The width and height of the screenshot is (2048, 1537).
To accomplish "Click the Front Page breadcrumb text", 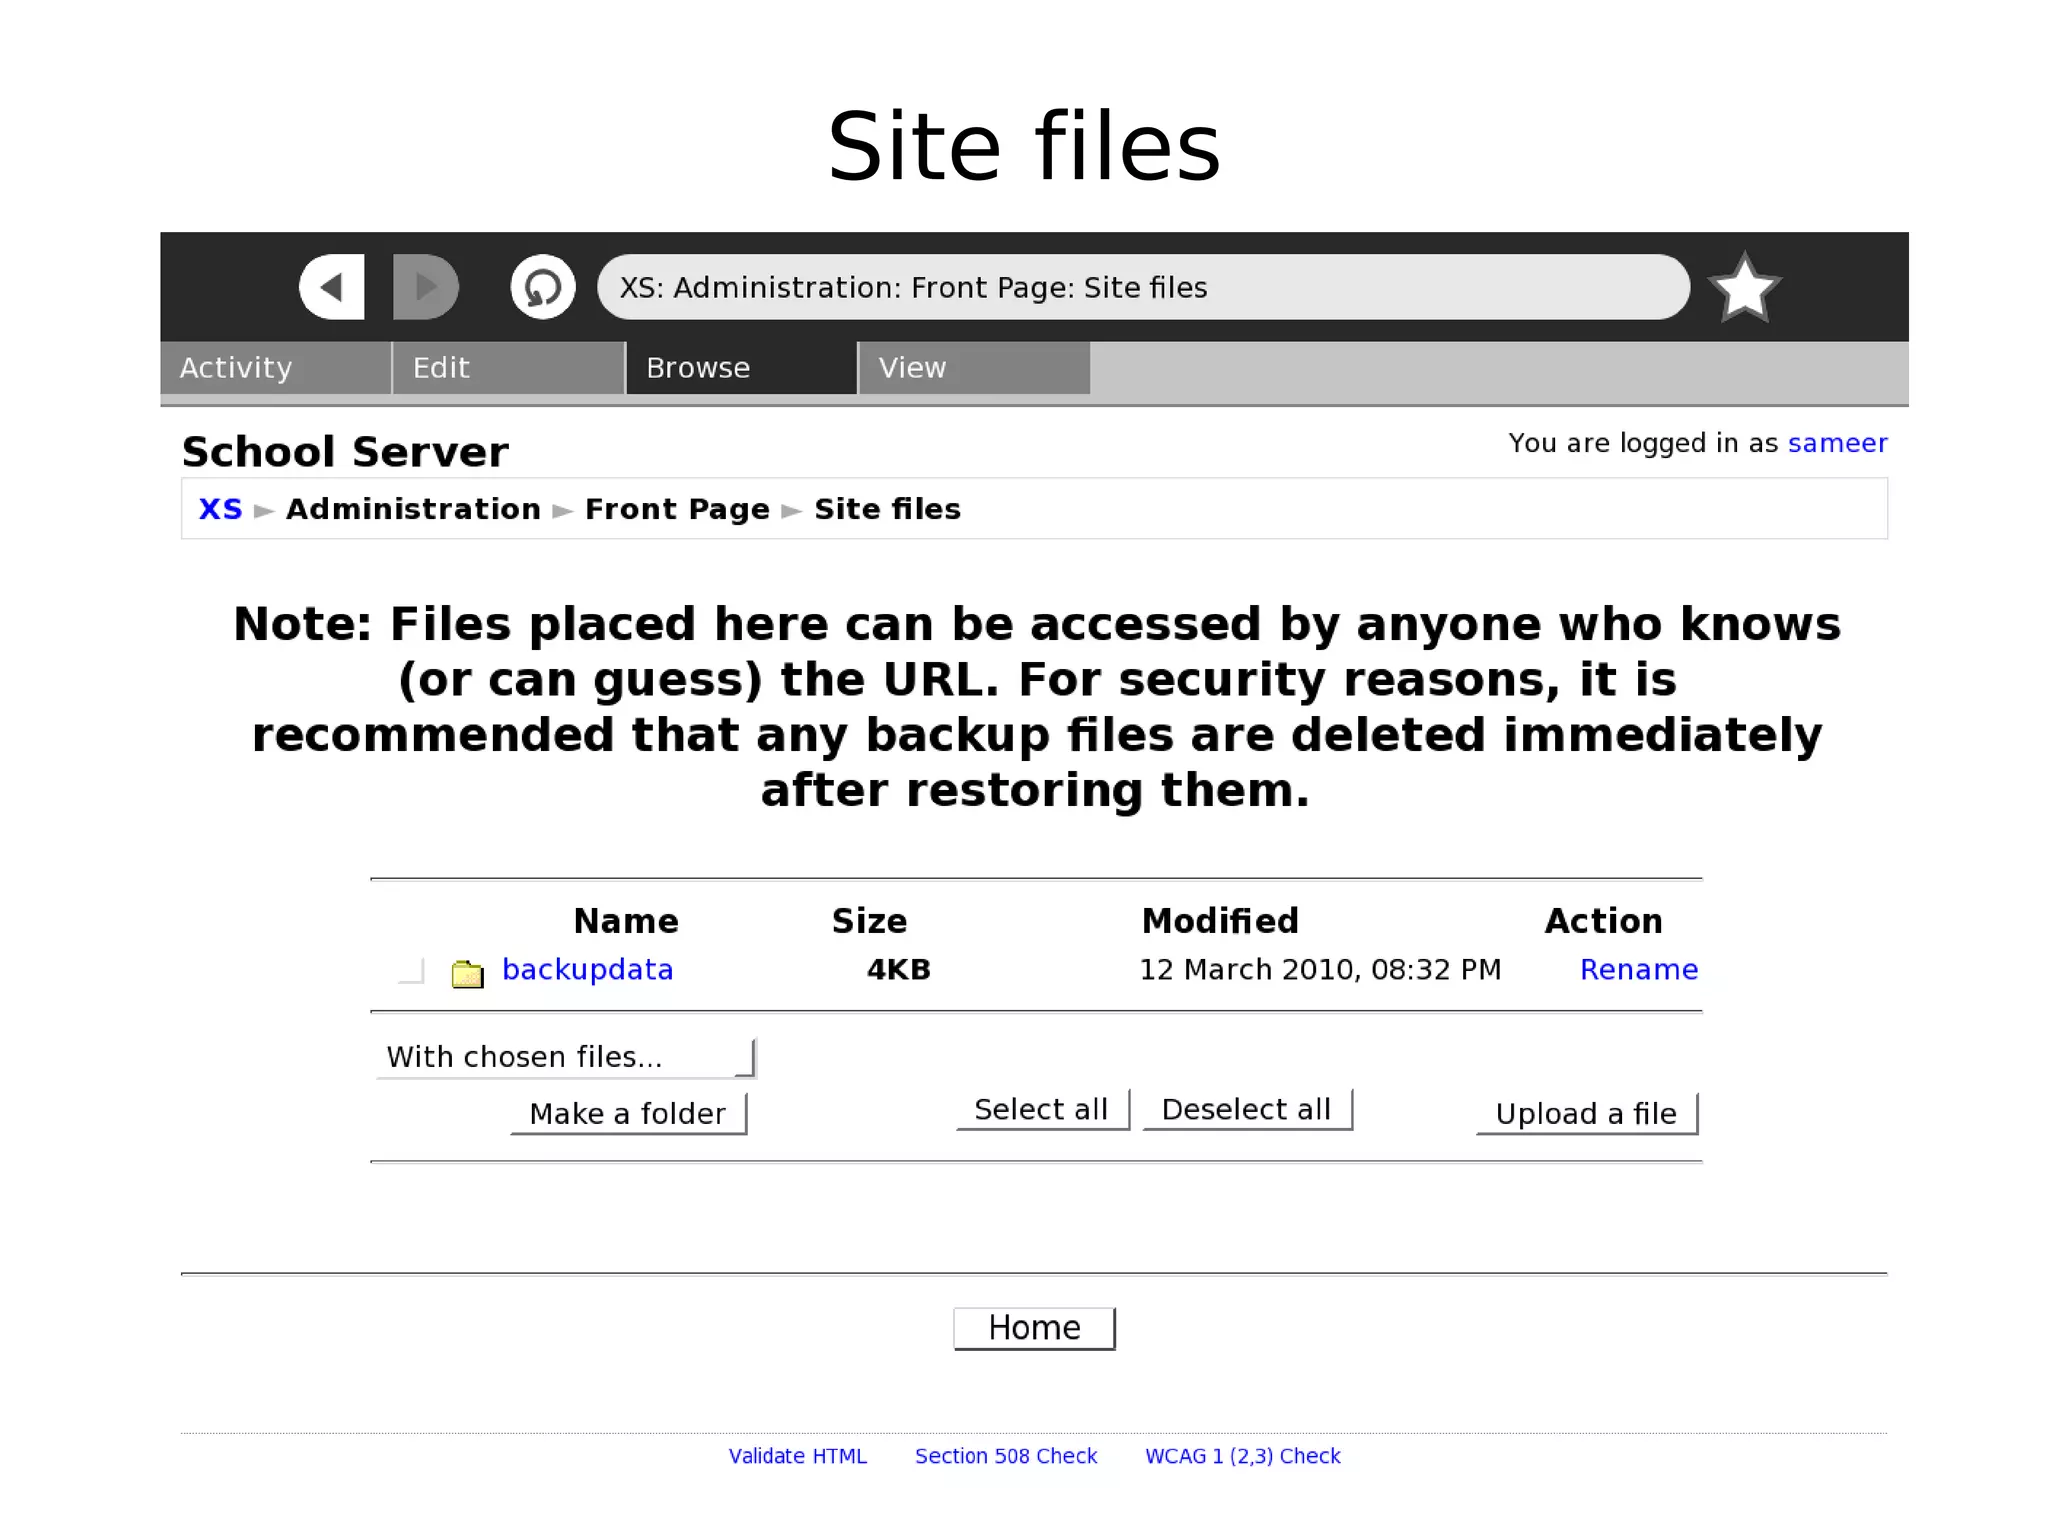I will [677, 509].
